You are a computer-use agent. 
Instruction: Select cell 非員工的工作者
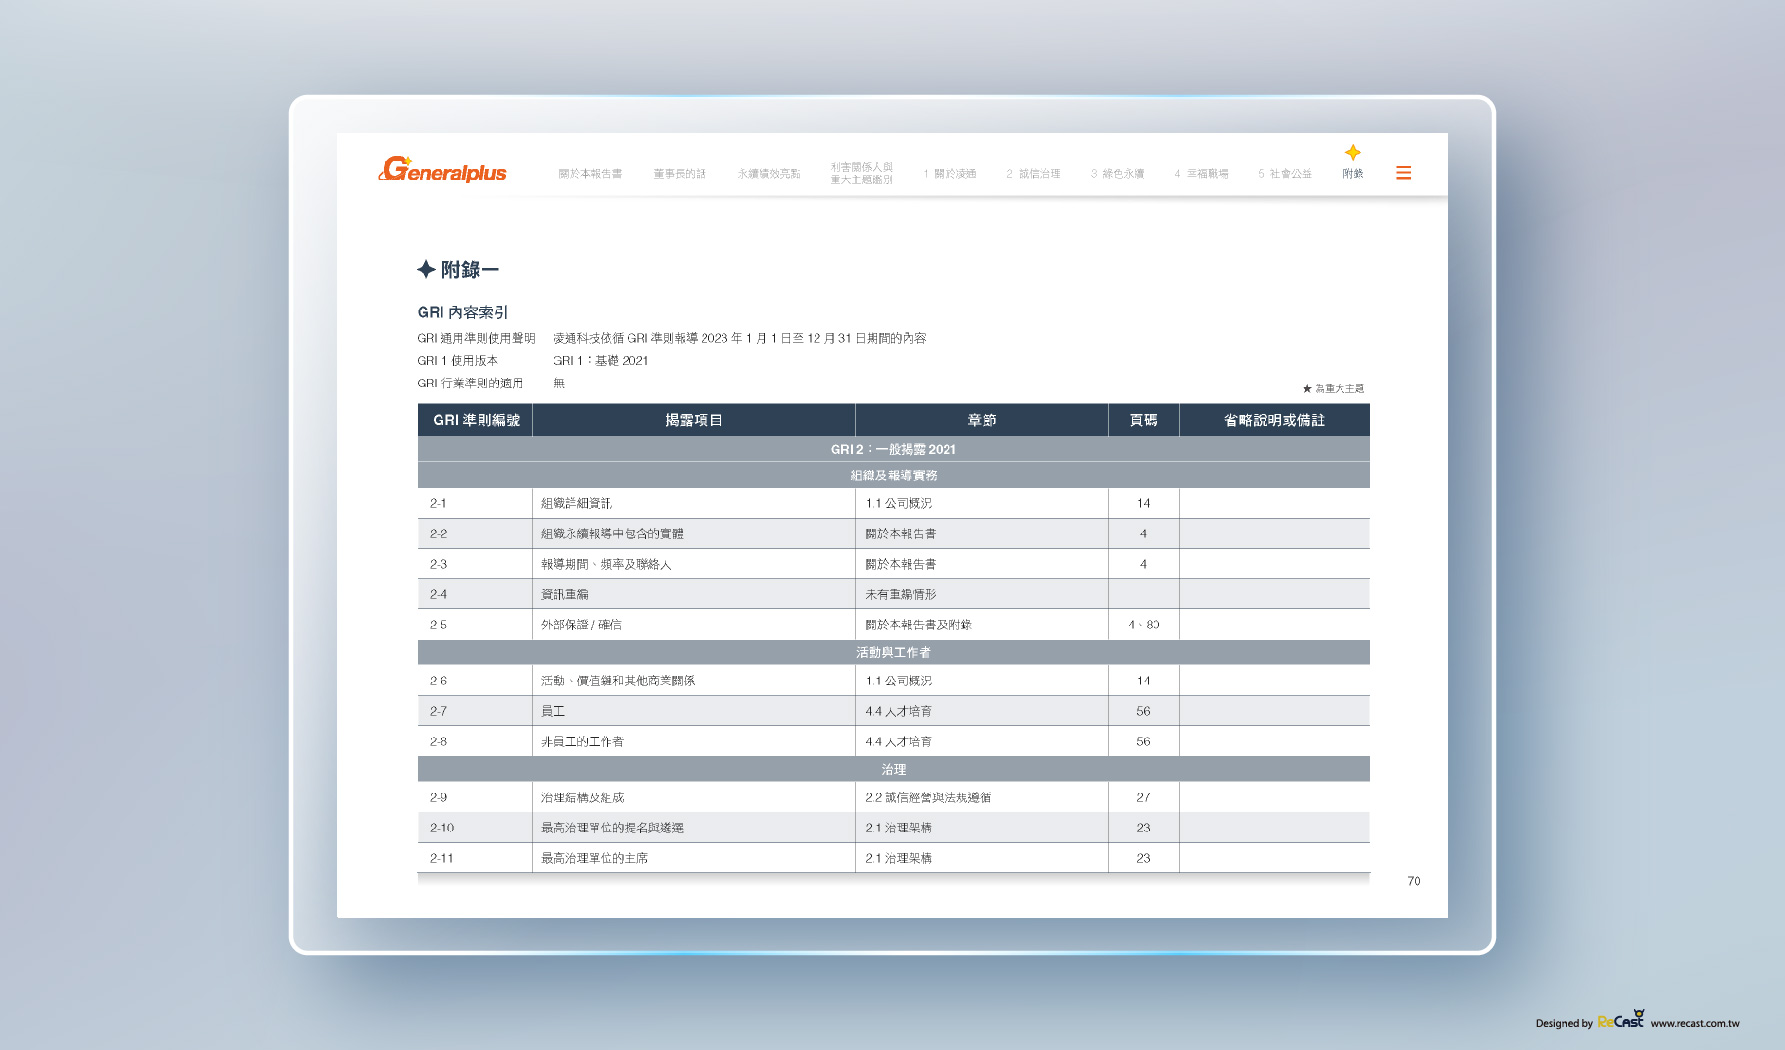click(694, 741)
